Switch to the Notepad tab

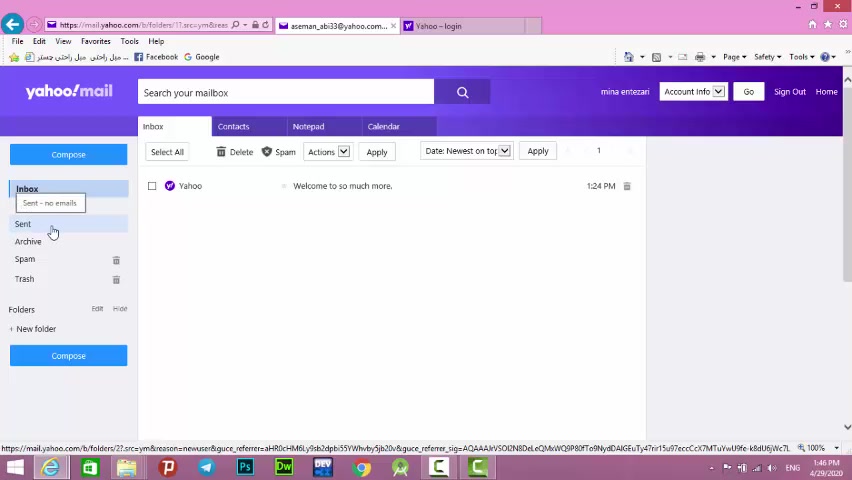(324, 126)
